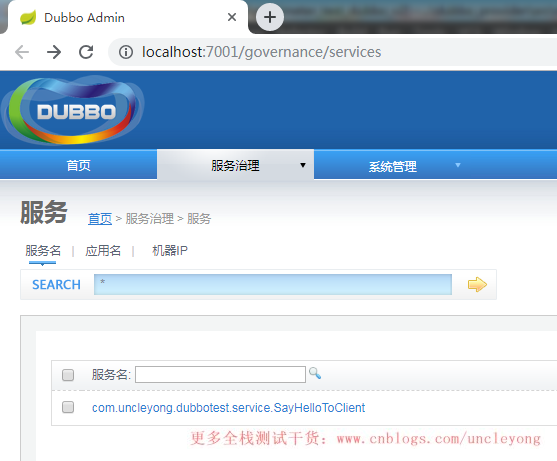Click the browser address bar URL
557x461 pixels.
pyautogui.click(x=261, y=52)
